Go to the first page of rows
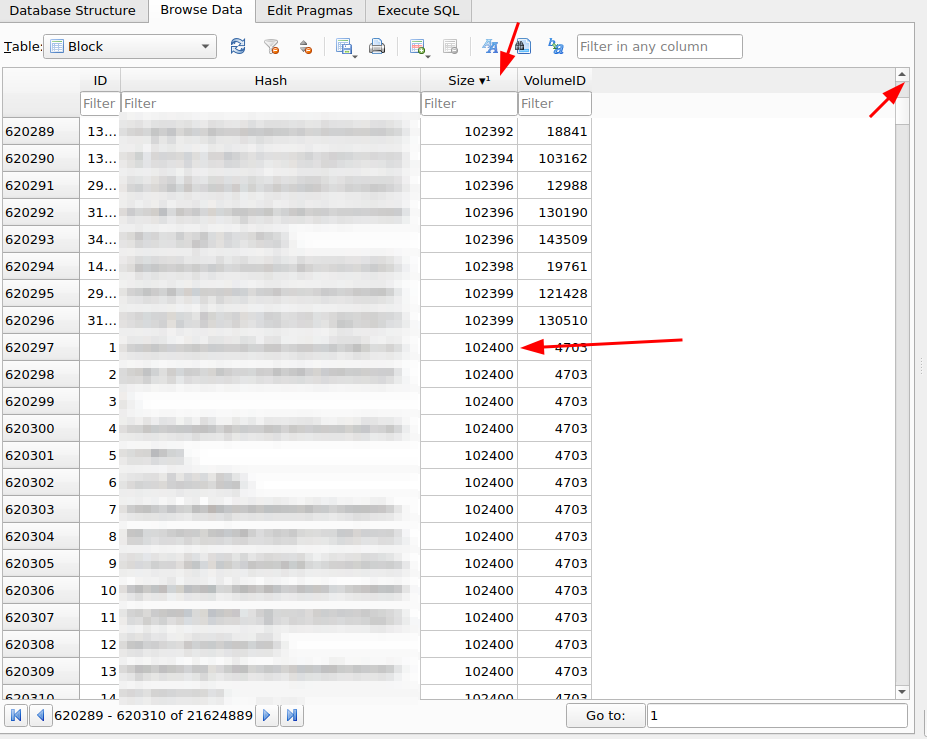 tap(16, 715)
